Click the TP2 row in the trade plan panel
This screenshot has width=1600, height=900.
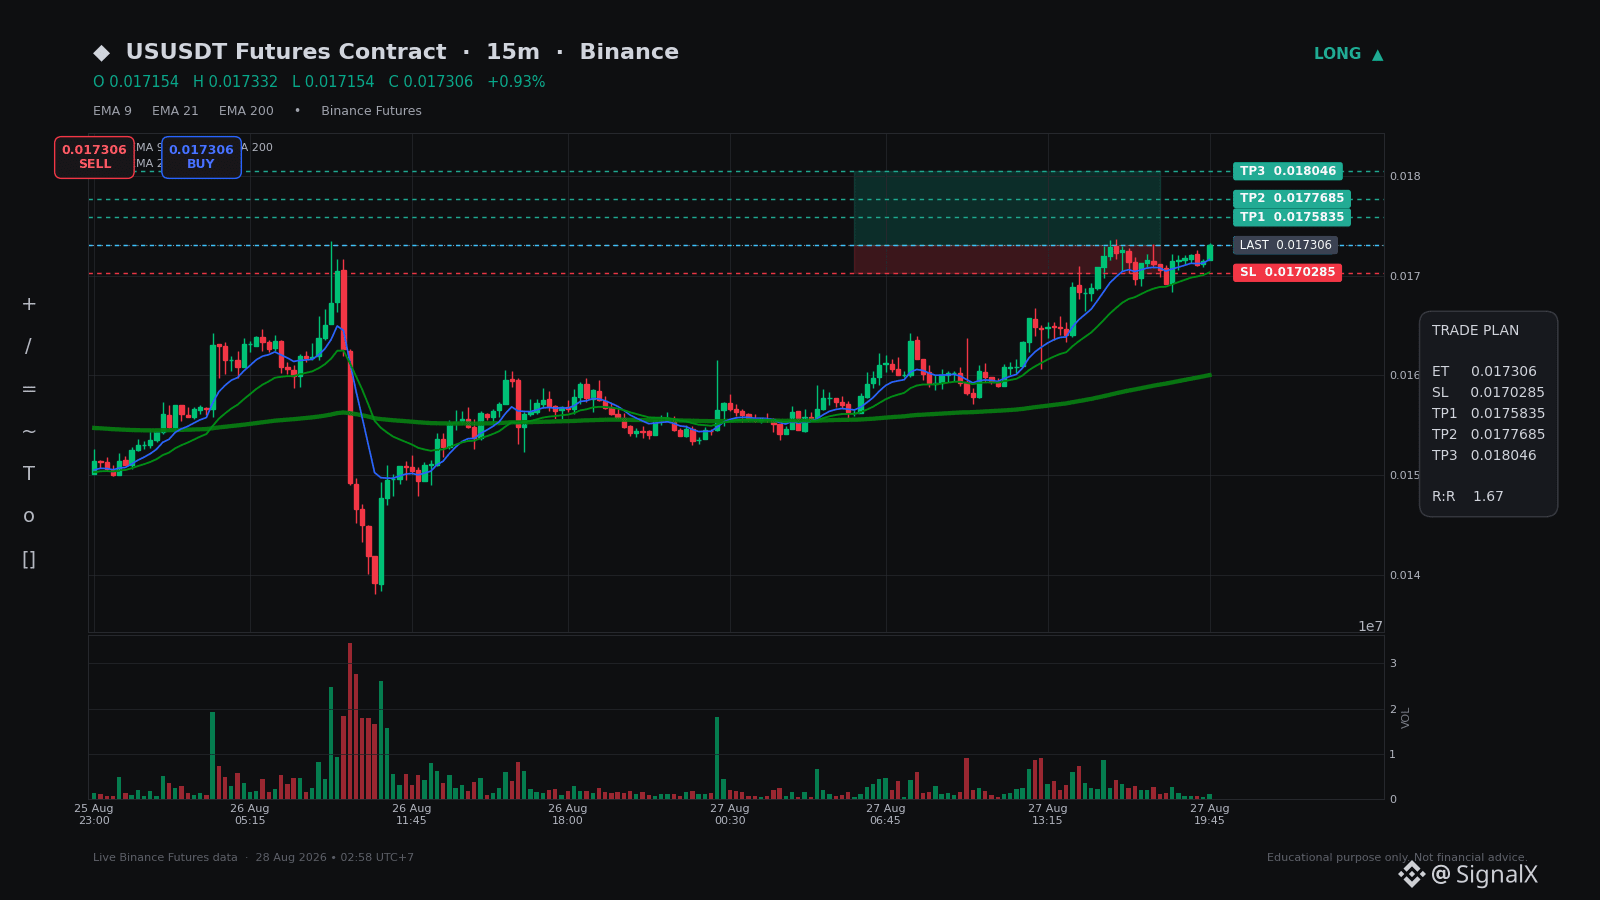[x=1488, y=435]
